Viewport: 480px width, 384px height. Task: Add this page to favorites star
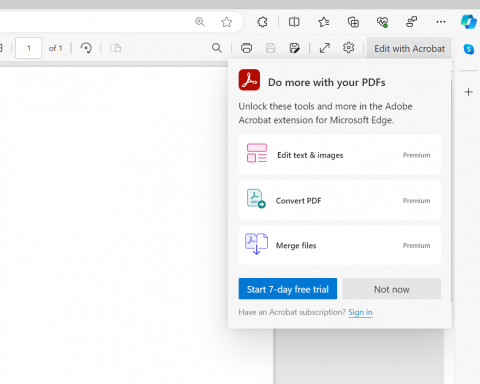click(227, 22)
